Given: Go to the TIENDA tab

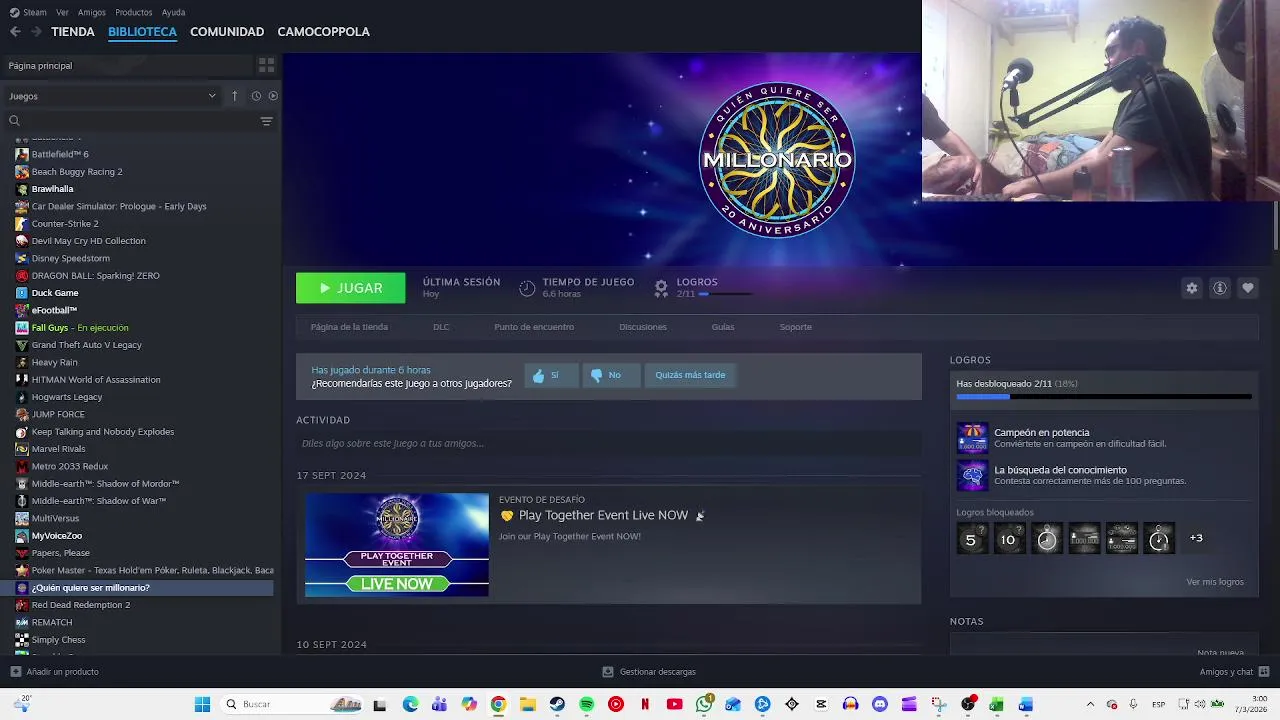Looking at the screenshot, I should (73, 32).
